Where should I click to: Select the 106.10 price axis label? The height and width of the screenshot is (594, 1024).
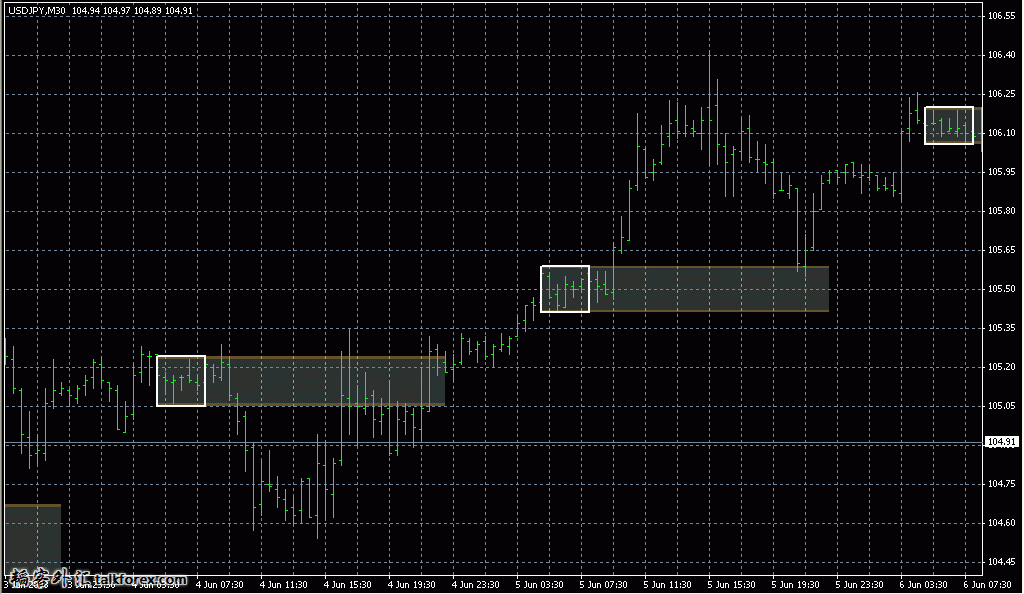[1001, 133]
